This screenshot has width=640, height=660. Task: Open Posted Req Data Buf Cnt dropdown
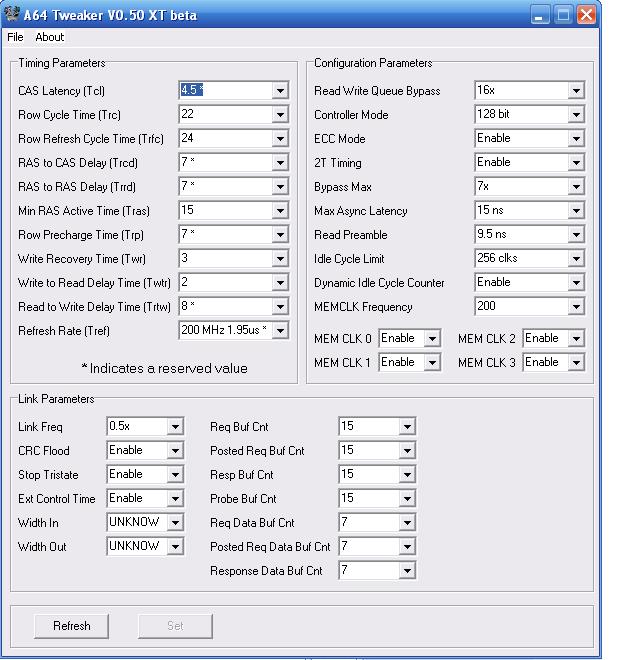[x=407, y=547]
